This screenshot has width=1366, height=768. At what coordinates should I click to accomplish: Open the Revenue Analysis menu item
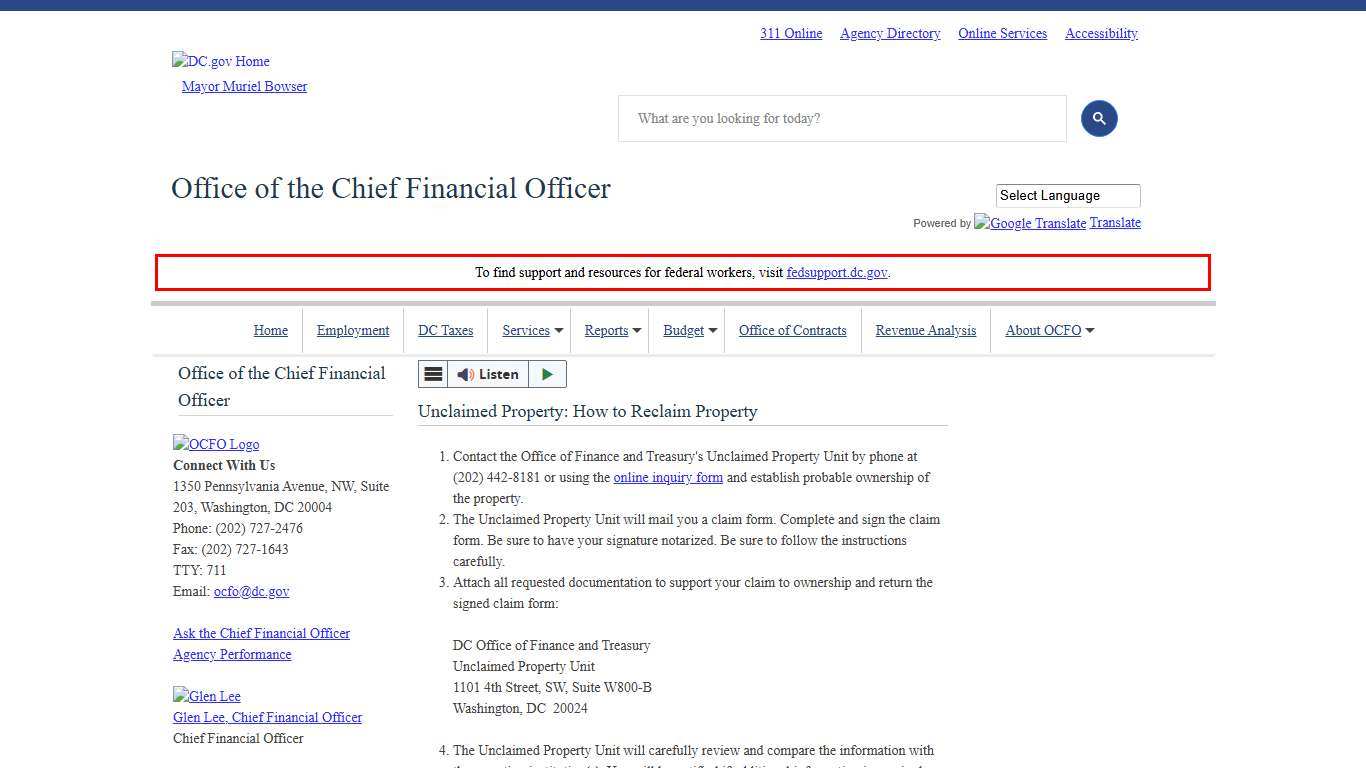click(x=925, y=331)
